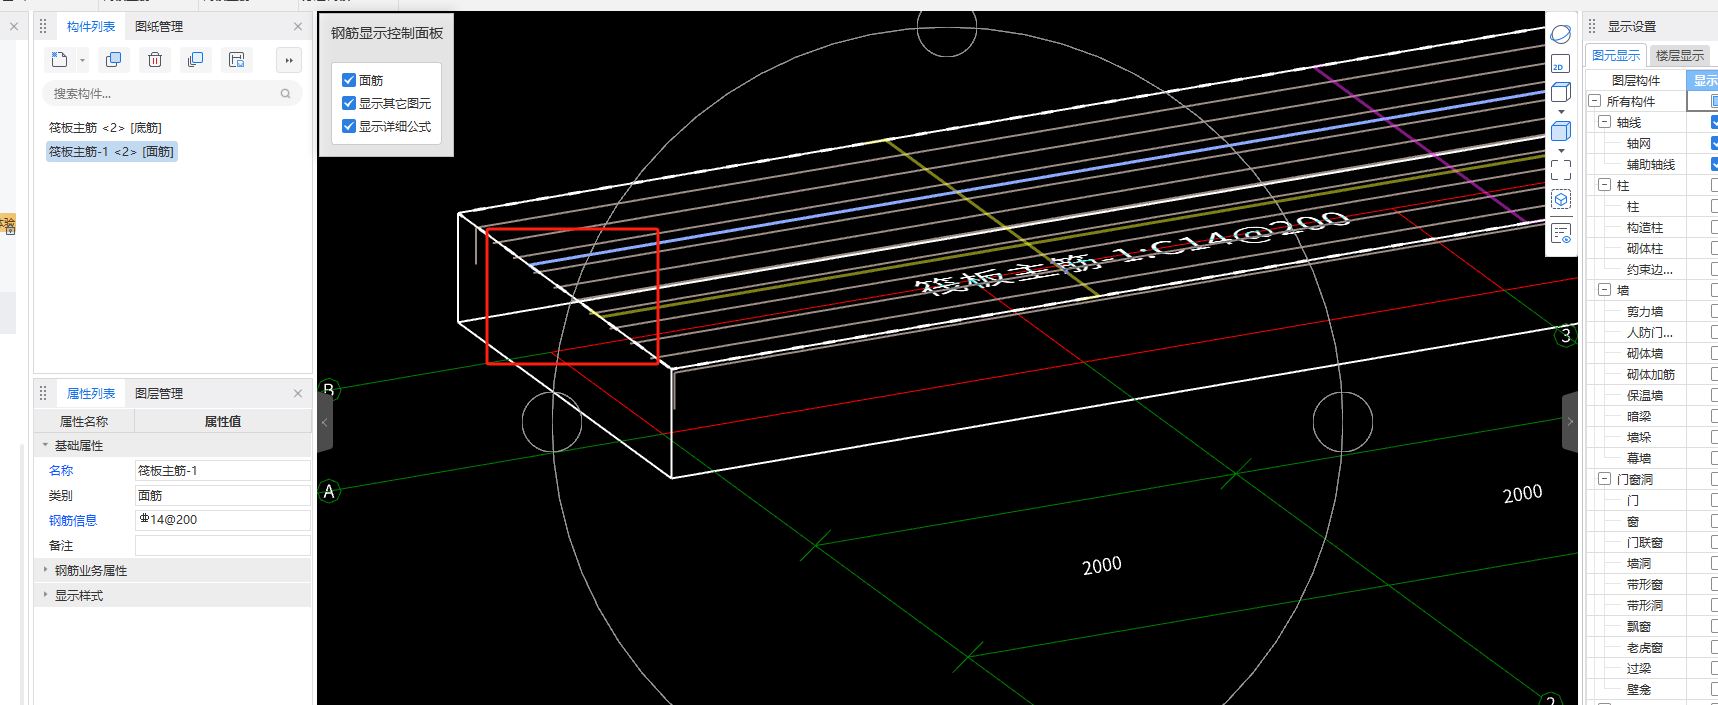Click the new component icon
The width and height of the screenshot is (1718, 705).
59,60
